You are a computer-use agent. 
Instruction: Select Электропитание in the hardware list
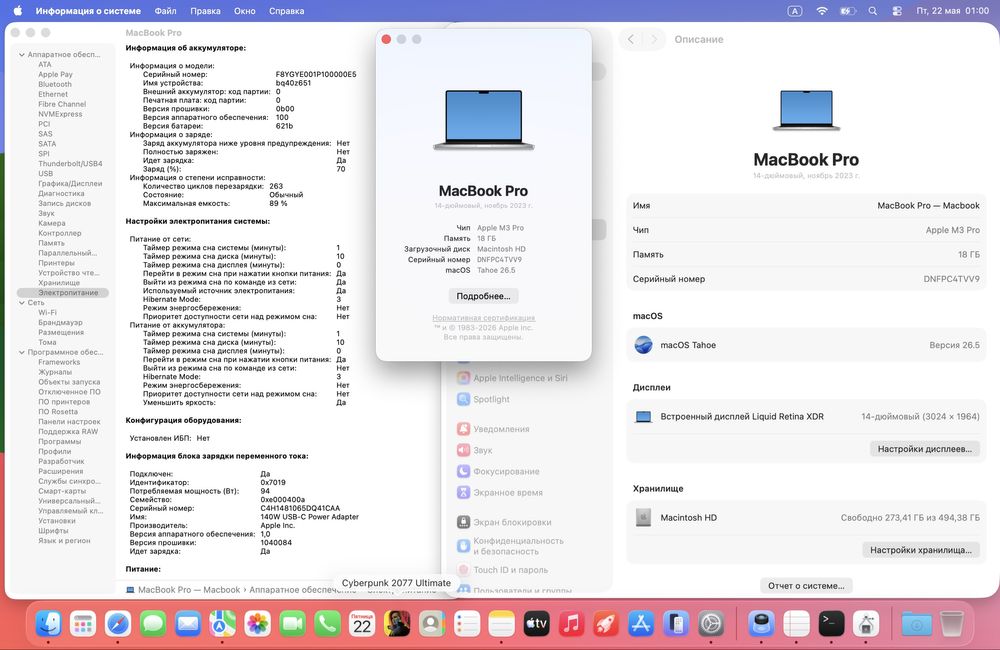click(63, 293)
